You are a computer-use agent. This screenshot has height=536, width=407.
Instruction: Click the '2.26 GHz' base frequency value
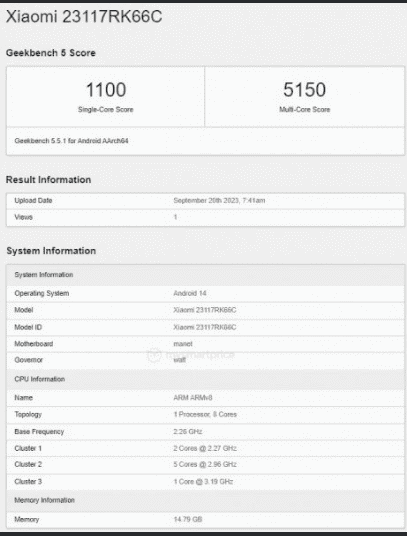click(x=188, y=432)
